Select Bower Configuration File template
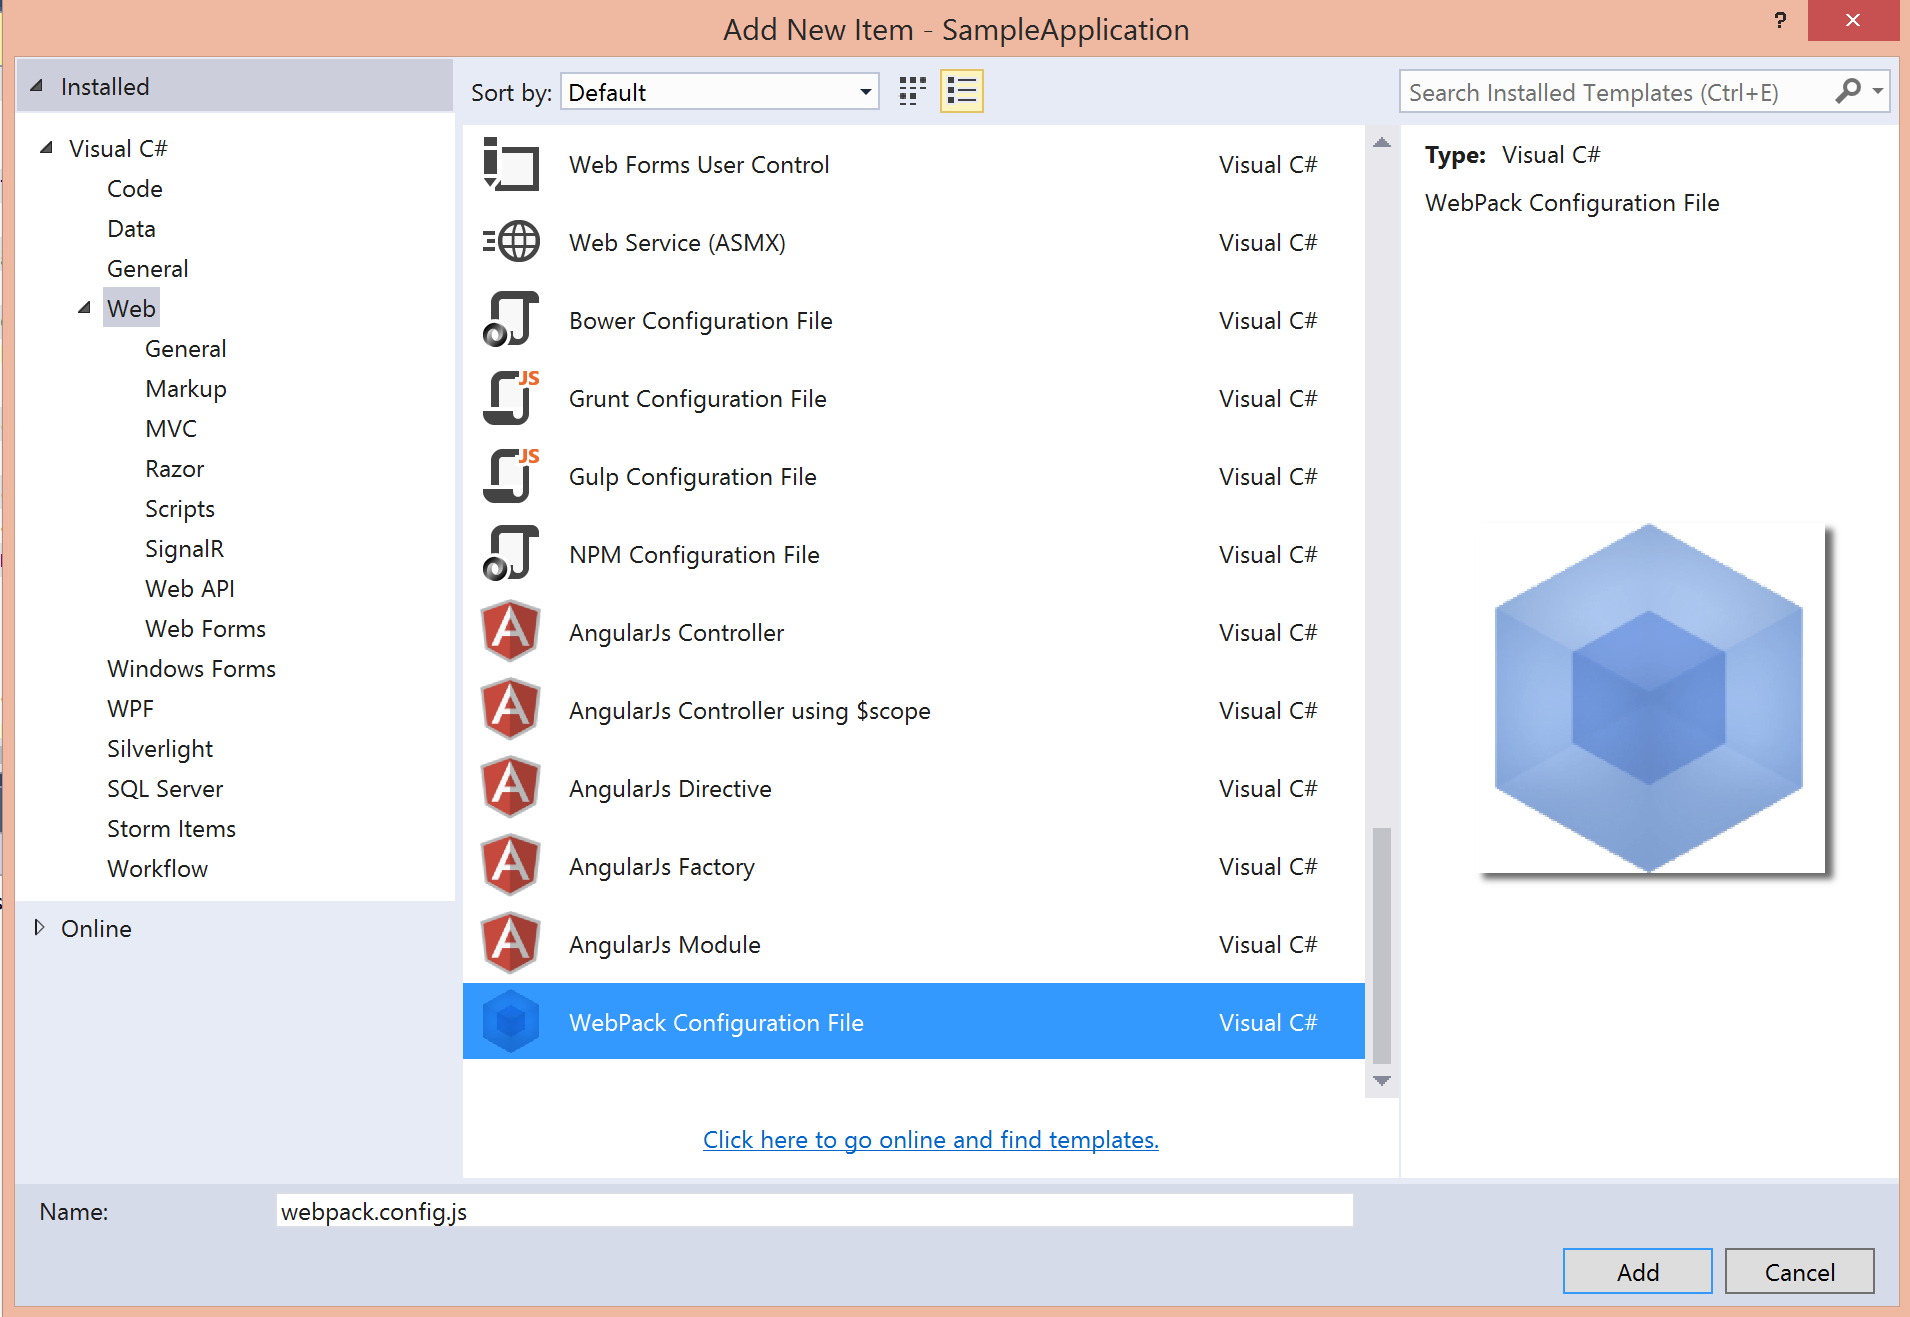The width and height of the screenshot is (1910, 1317). (914, 320)
